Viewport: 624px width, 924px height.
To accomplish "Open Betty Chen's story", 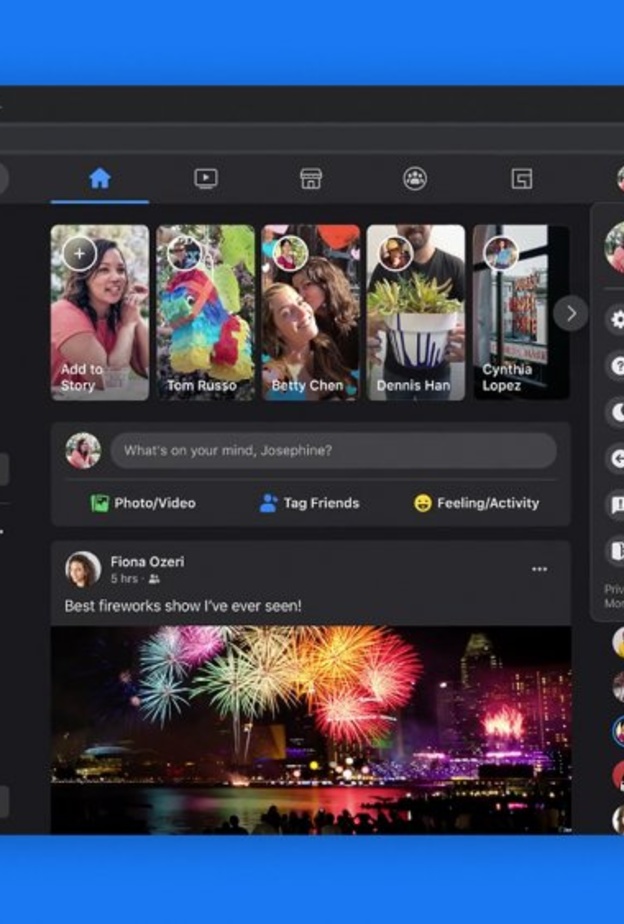I will click(311, 312).
